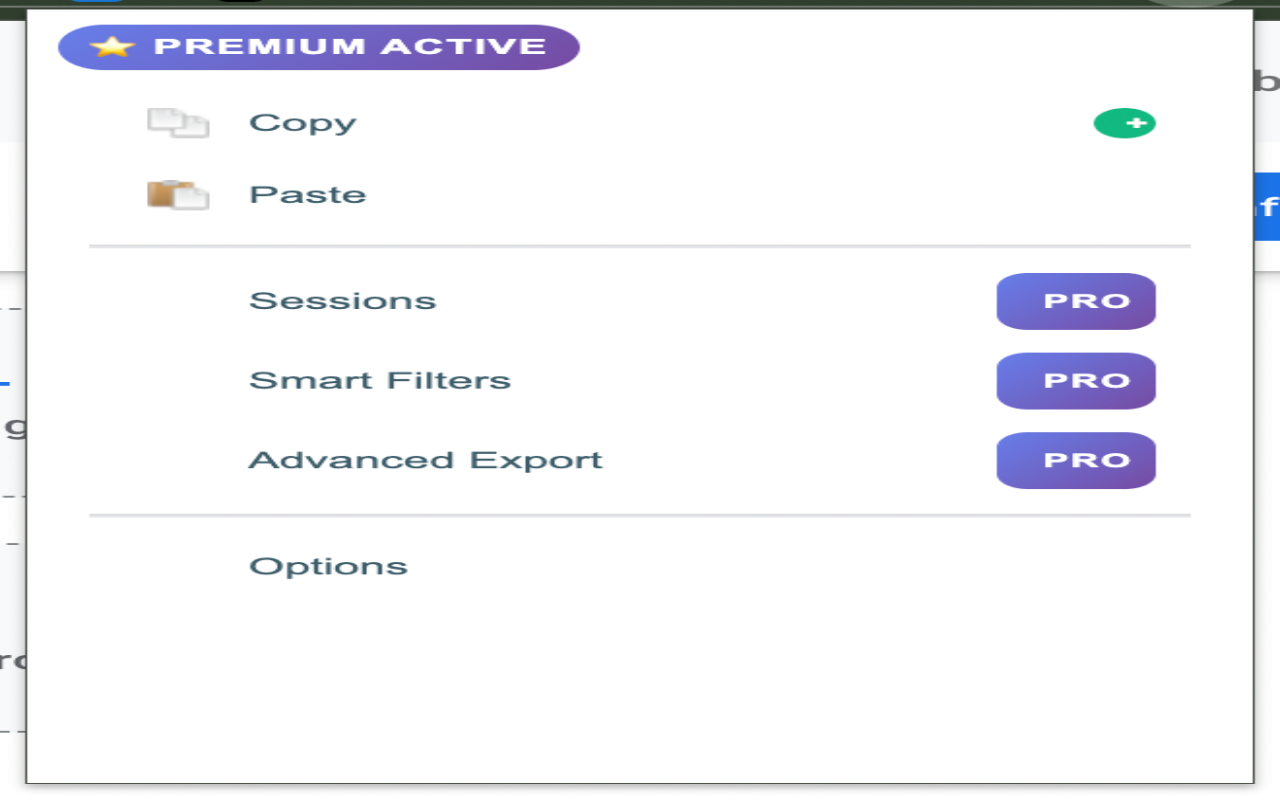
Task: Click the divider line above Options
Action: point(640,516)
